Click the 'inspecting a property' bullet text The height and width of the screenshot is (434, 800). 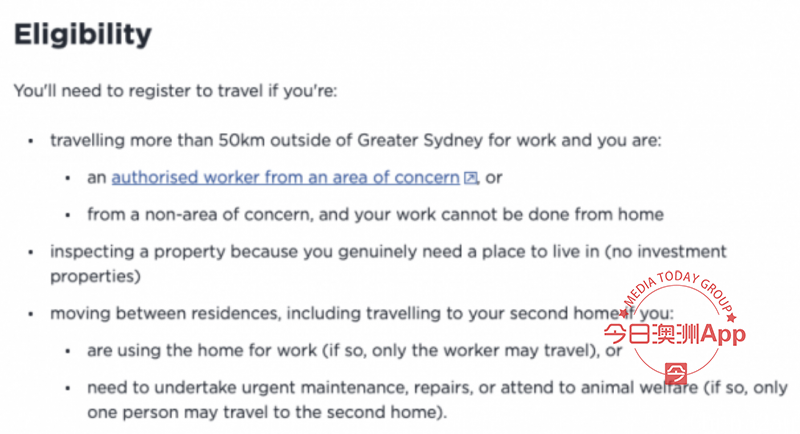point(388,264)
